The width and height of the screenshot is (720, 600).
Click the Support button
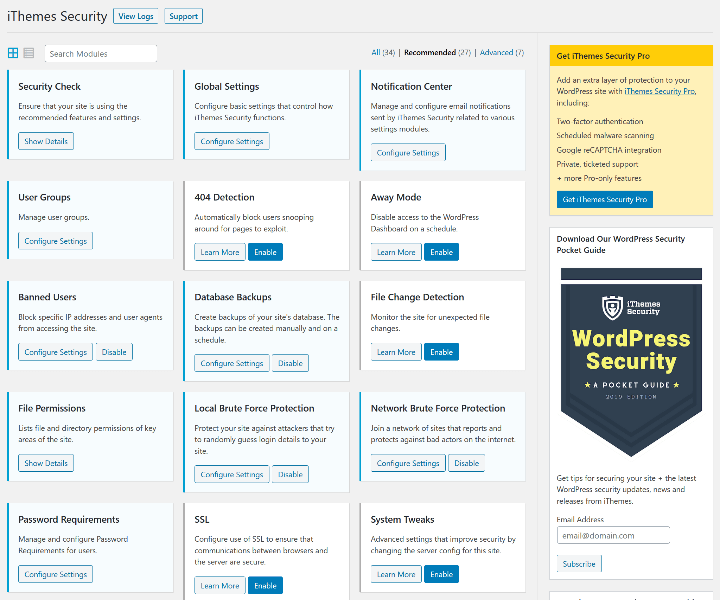[x=183, y=16]
